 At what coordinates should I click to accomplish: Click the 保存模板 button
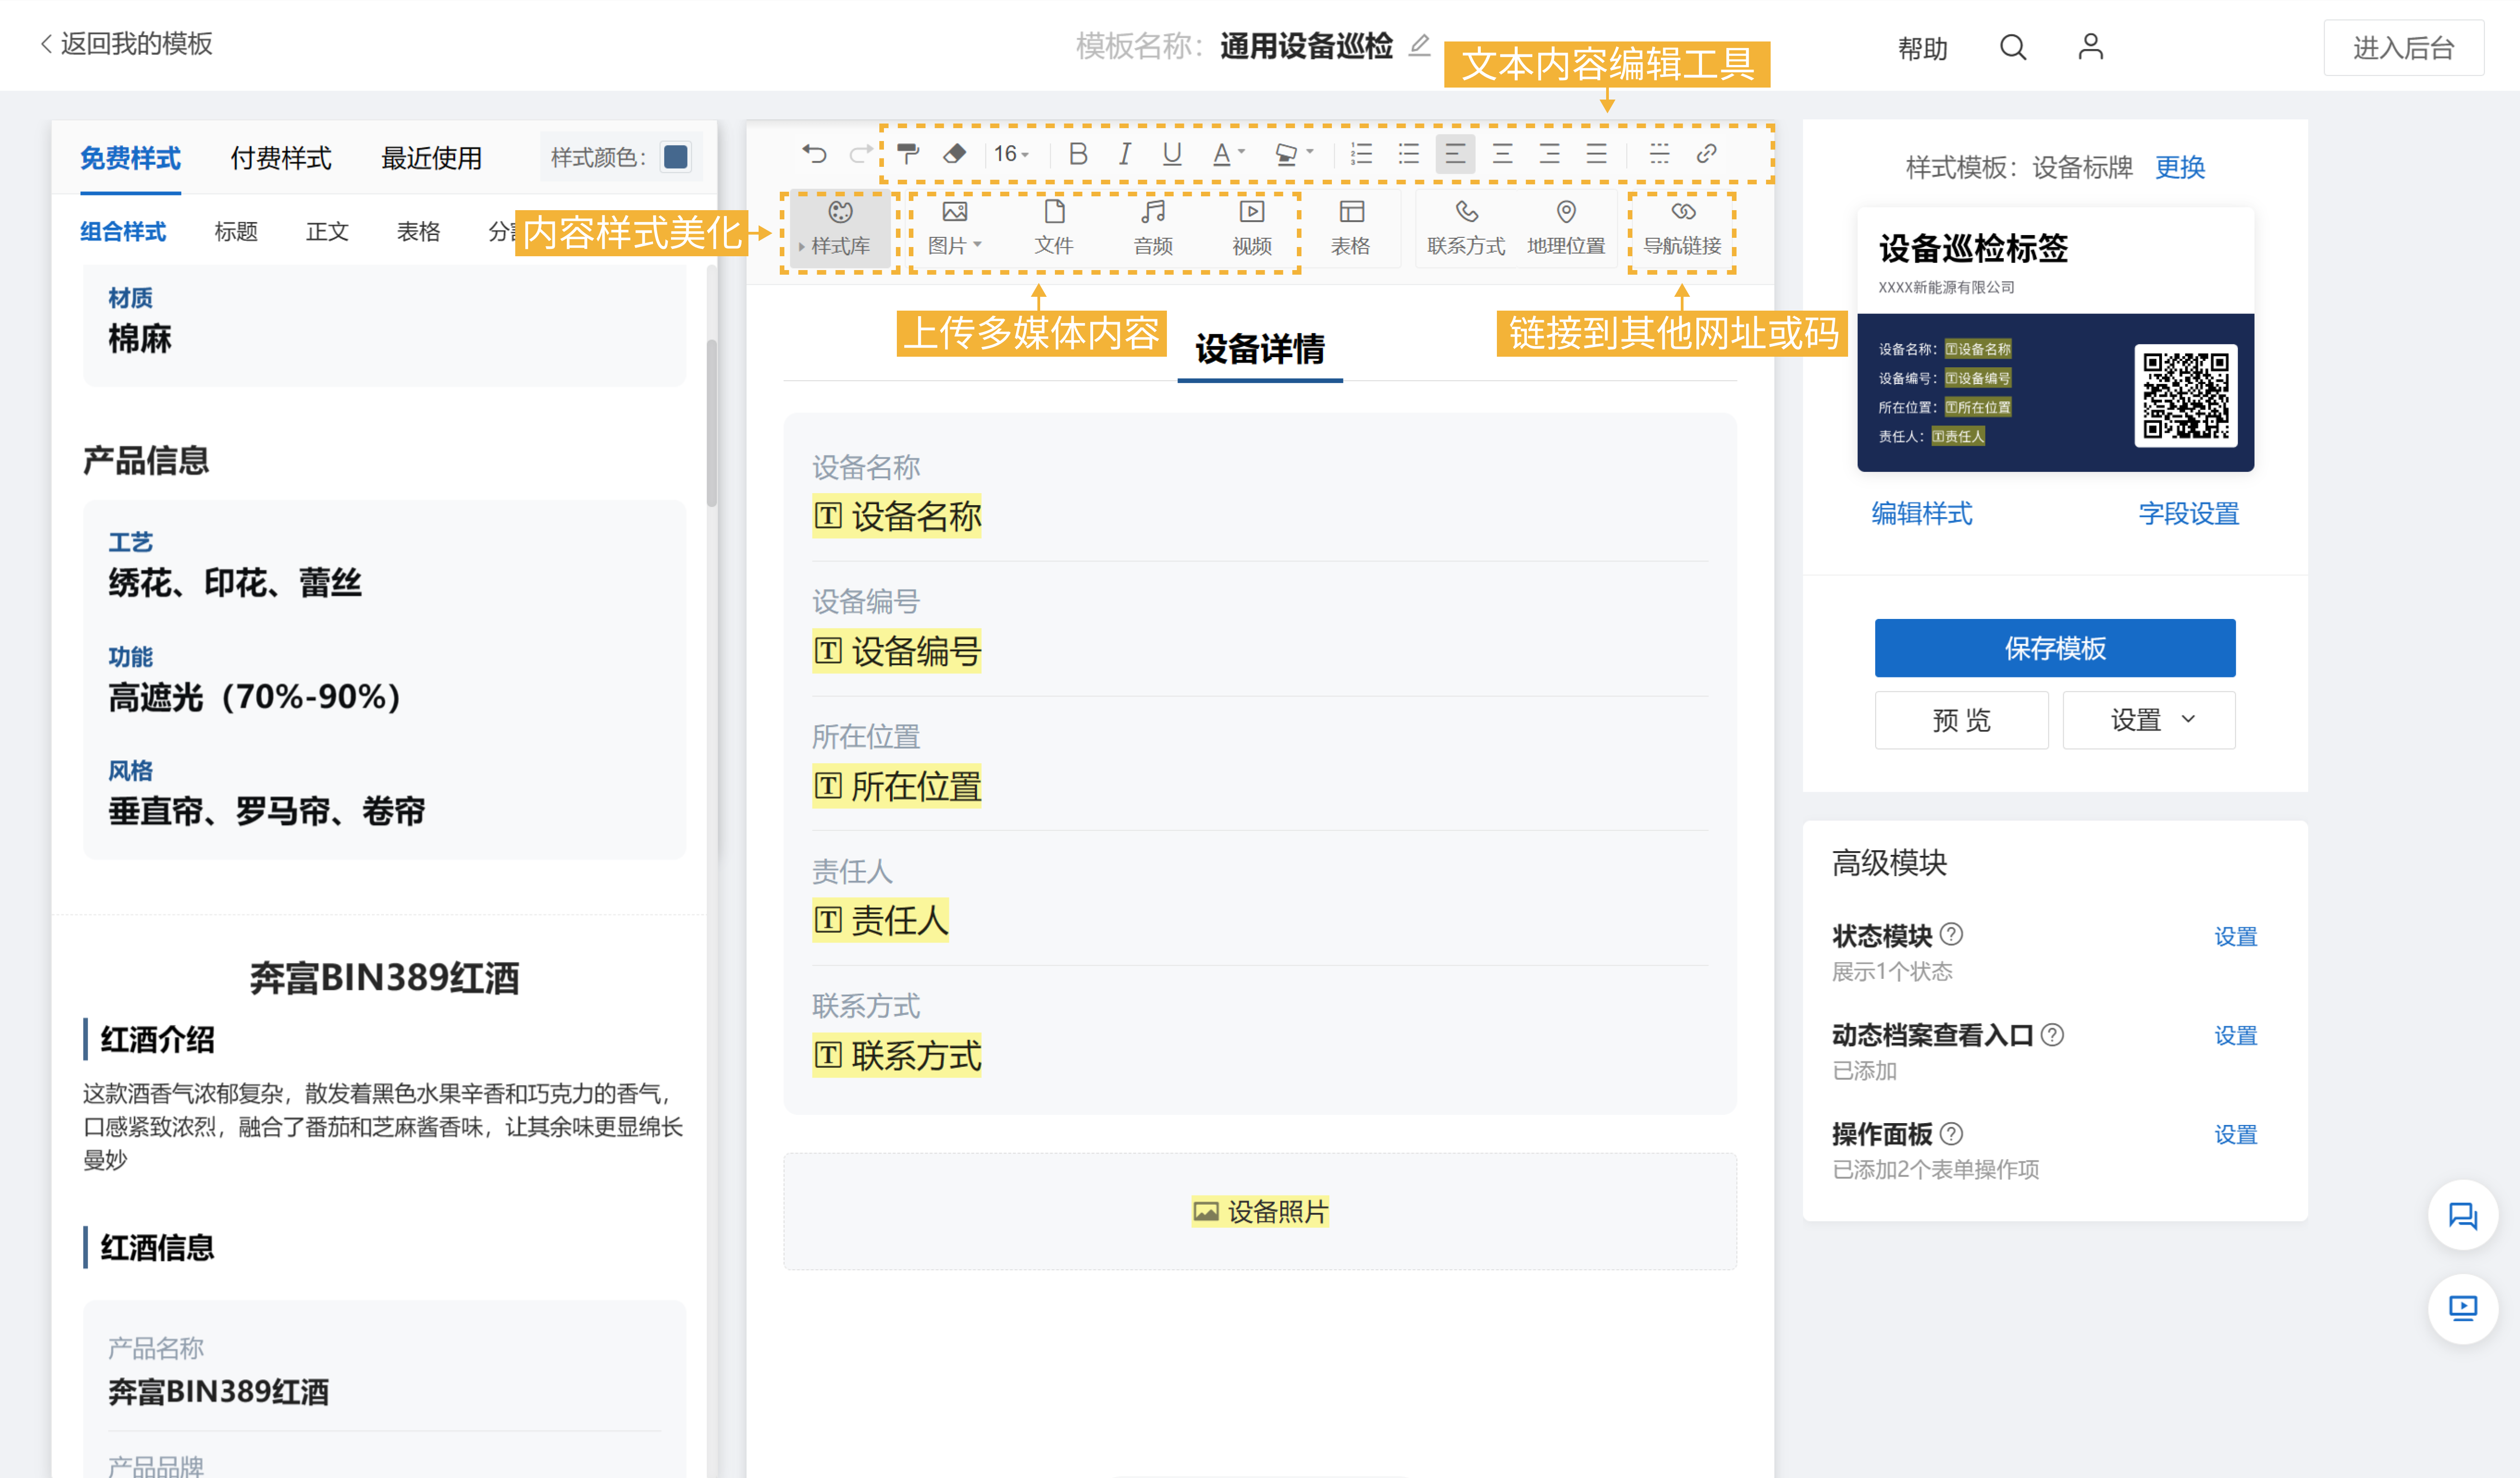pyautogui.click(x=2055, y=648)
